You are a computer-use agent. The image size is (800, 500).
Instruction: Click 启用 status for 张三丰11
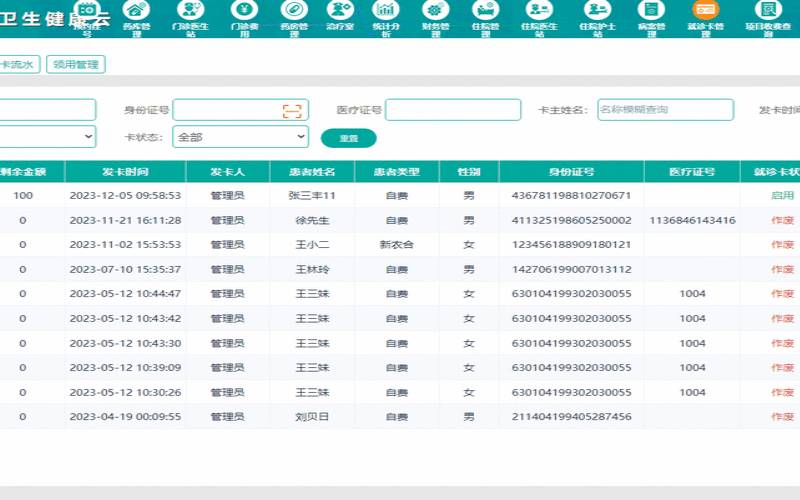pos(781,196)
